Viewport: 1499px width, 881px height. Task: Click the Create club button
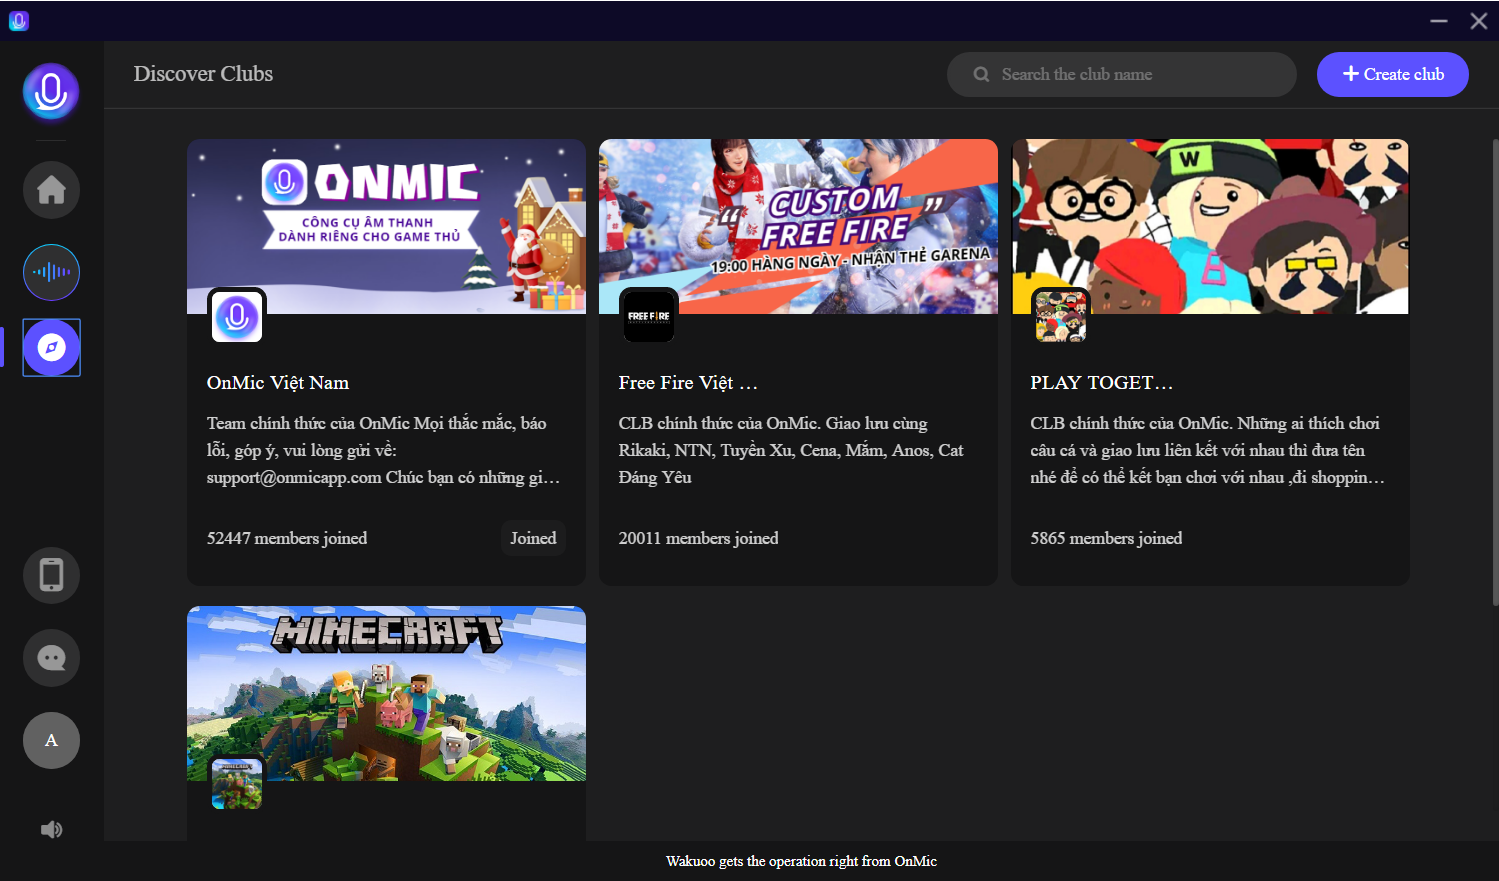coord(1392,75)
